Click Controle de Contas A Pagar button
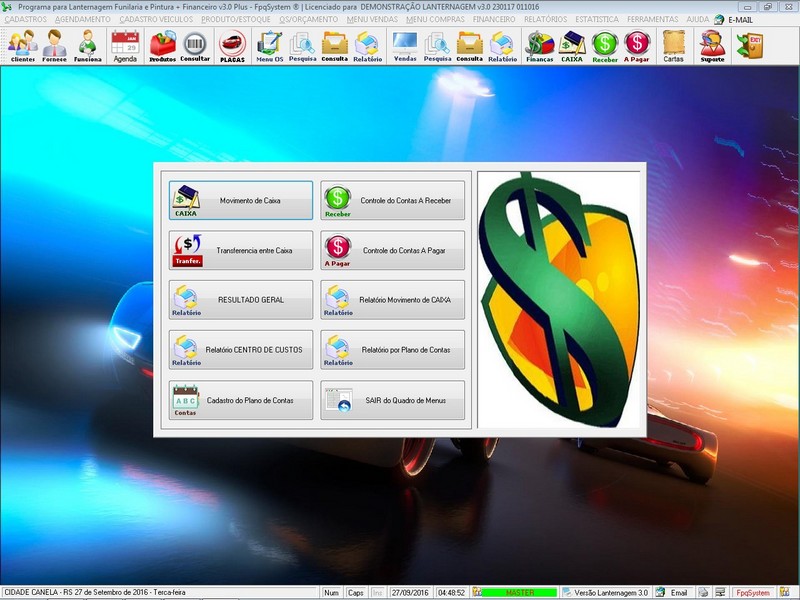Screen dimensions: 800x600 (x=393, y=250)
